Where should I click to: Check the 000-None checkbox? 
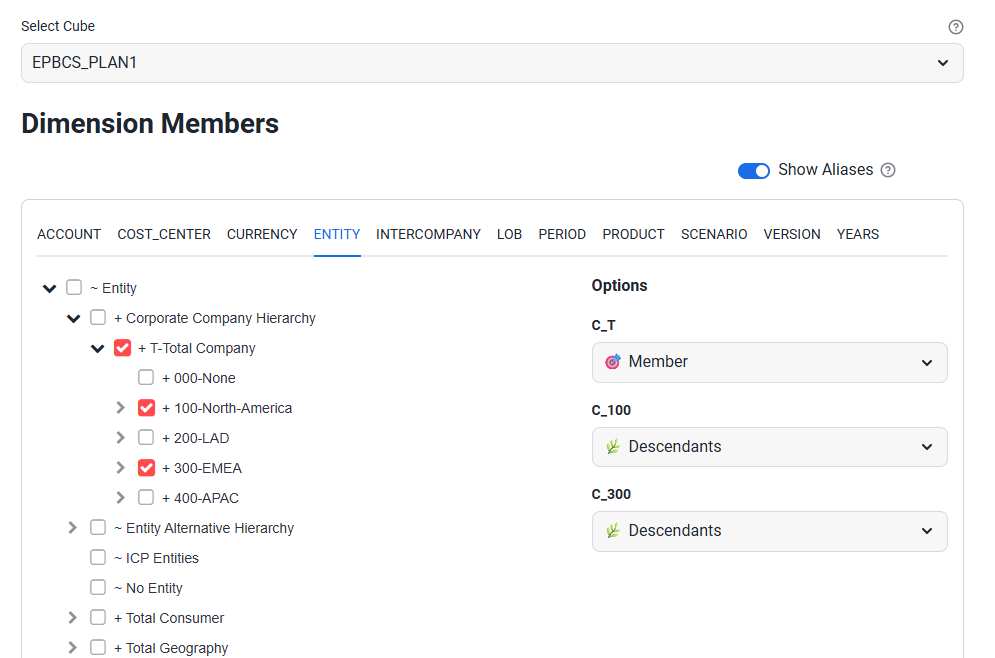pyautogui.click(x=146, y=378)
